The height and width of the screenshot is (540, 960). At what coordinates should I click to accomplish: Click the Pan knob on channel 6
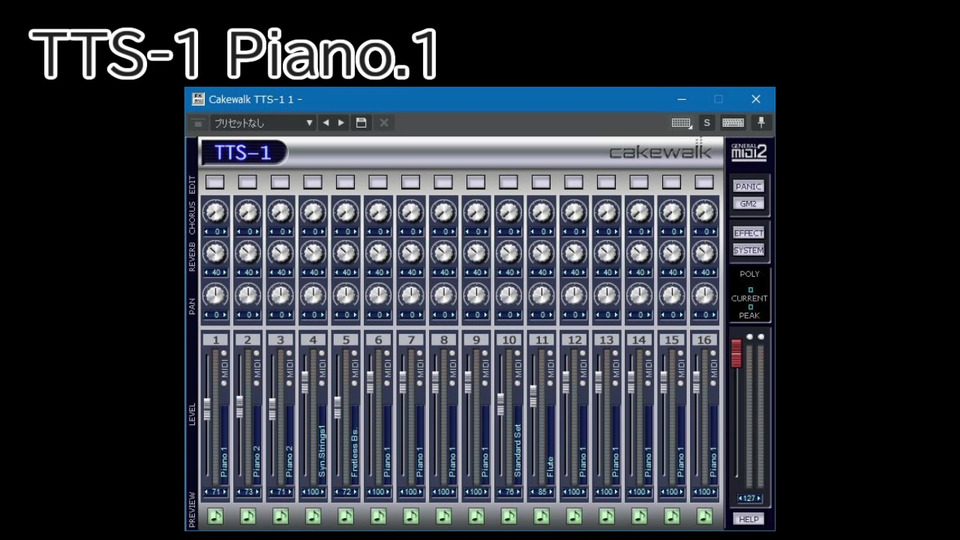[x=378, y=295]
